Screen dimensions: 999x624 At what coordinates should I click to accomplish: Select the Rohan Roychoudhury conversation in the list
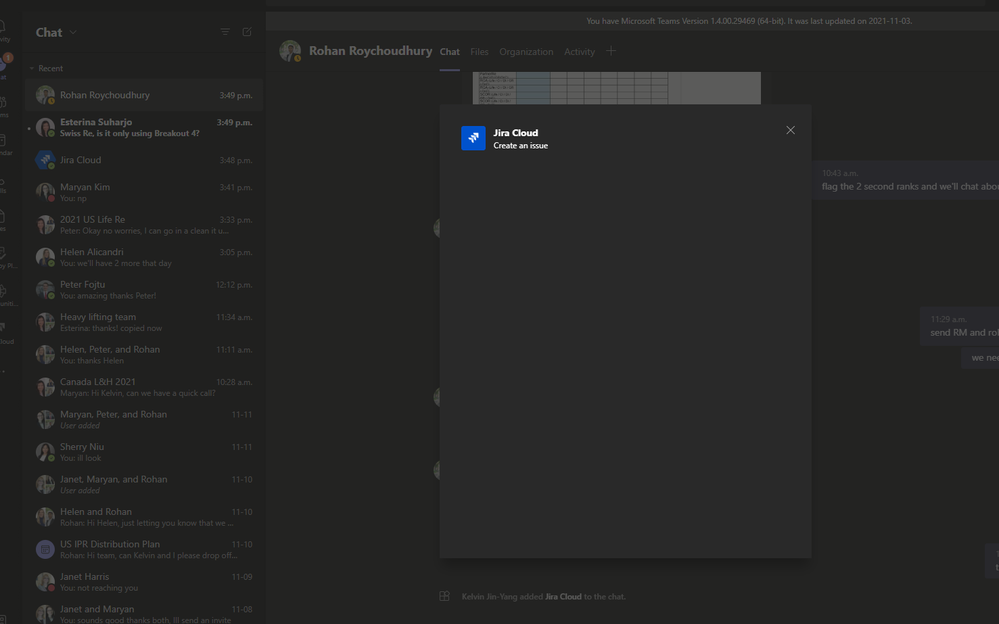point(144,95)
